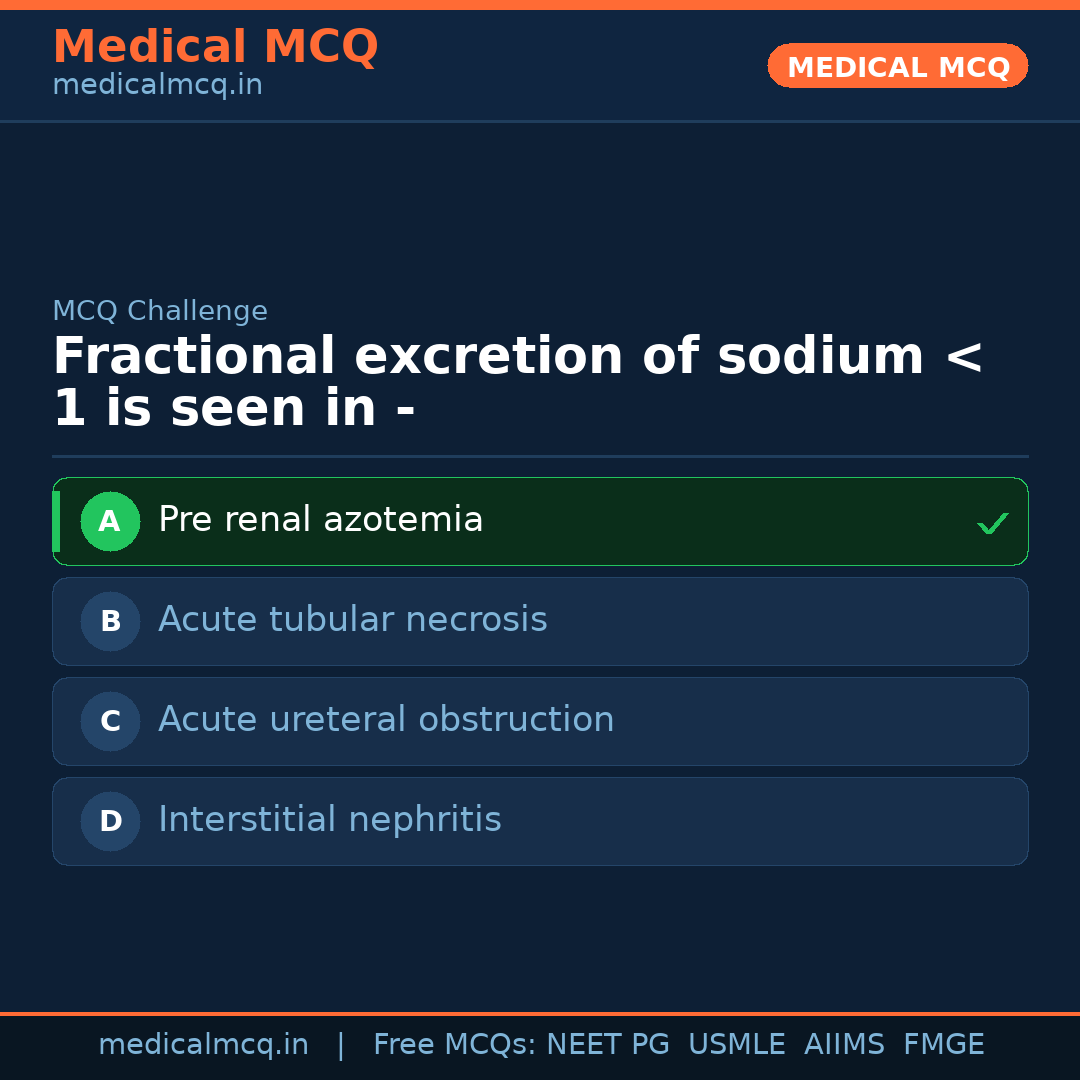Click the Medical MCQ header title

tap(215, 47)
